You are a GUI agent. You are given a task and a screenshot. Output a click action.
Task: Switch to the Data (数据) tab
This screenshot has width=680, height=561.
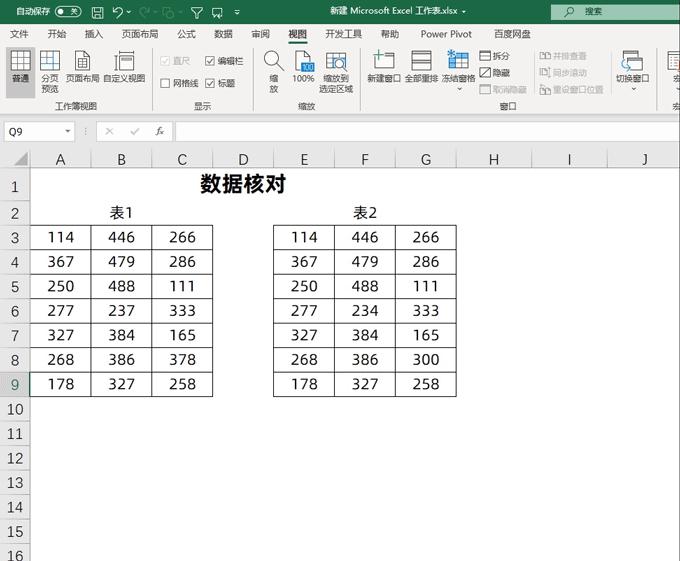coord(223,34)
